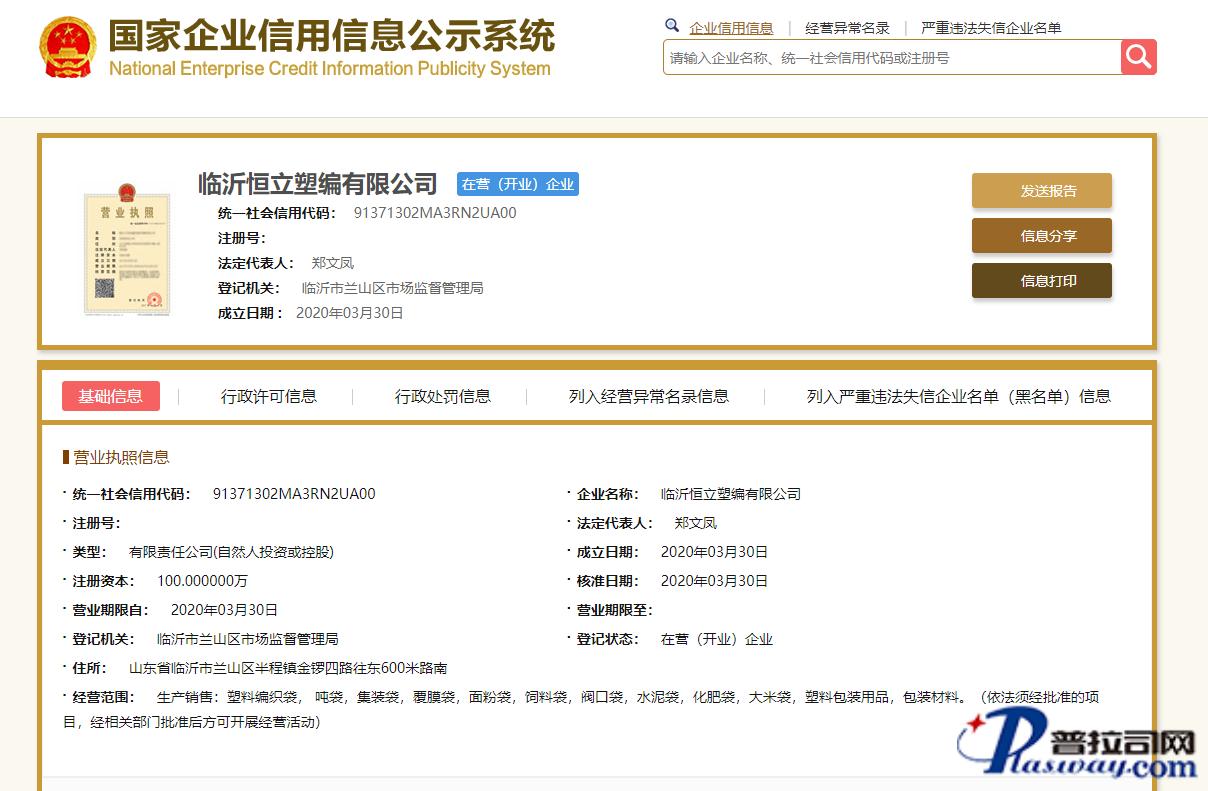Click the national emblem logo
Image resolution: width=1208 pixels, height=791 pixels.
(67, 48)
